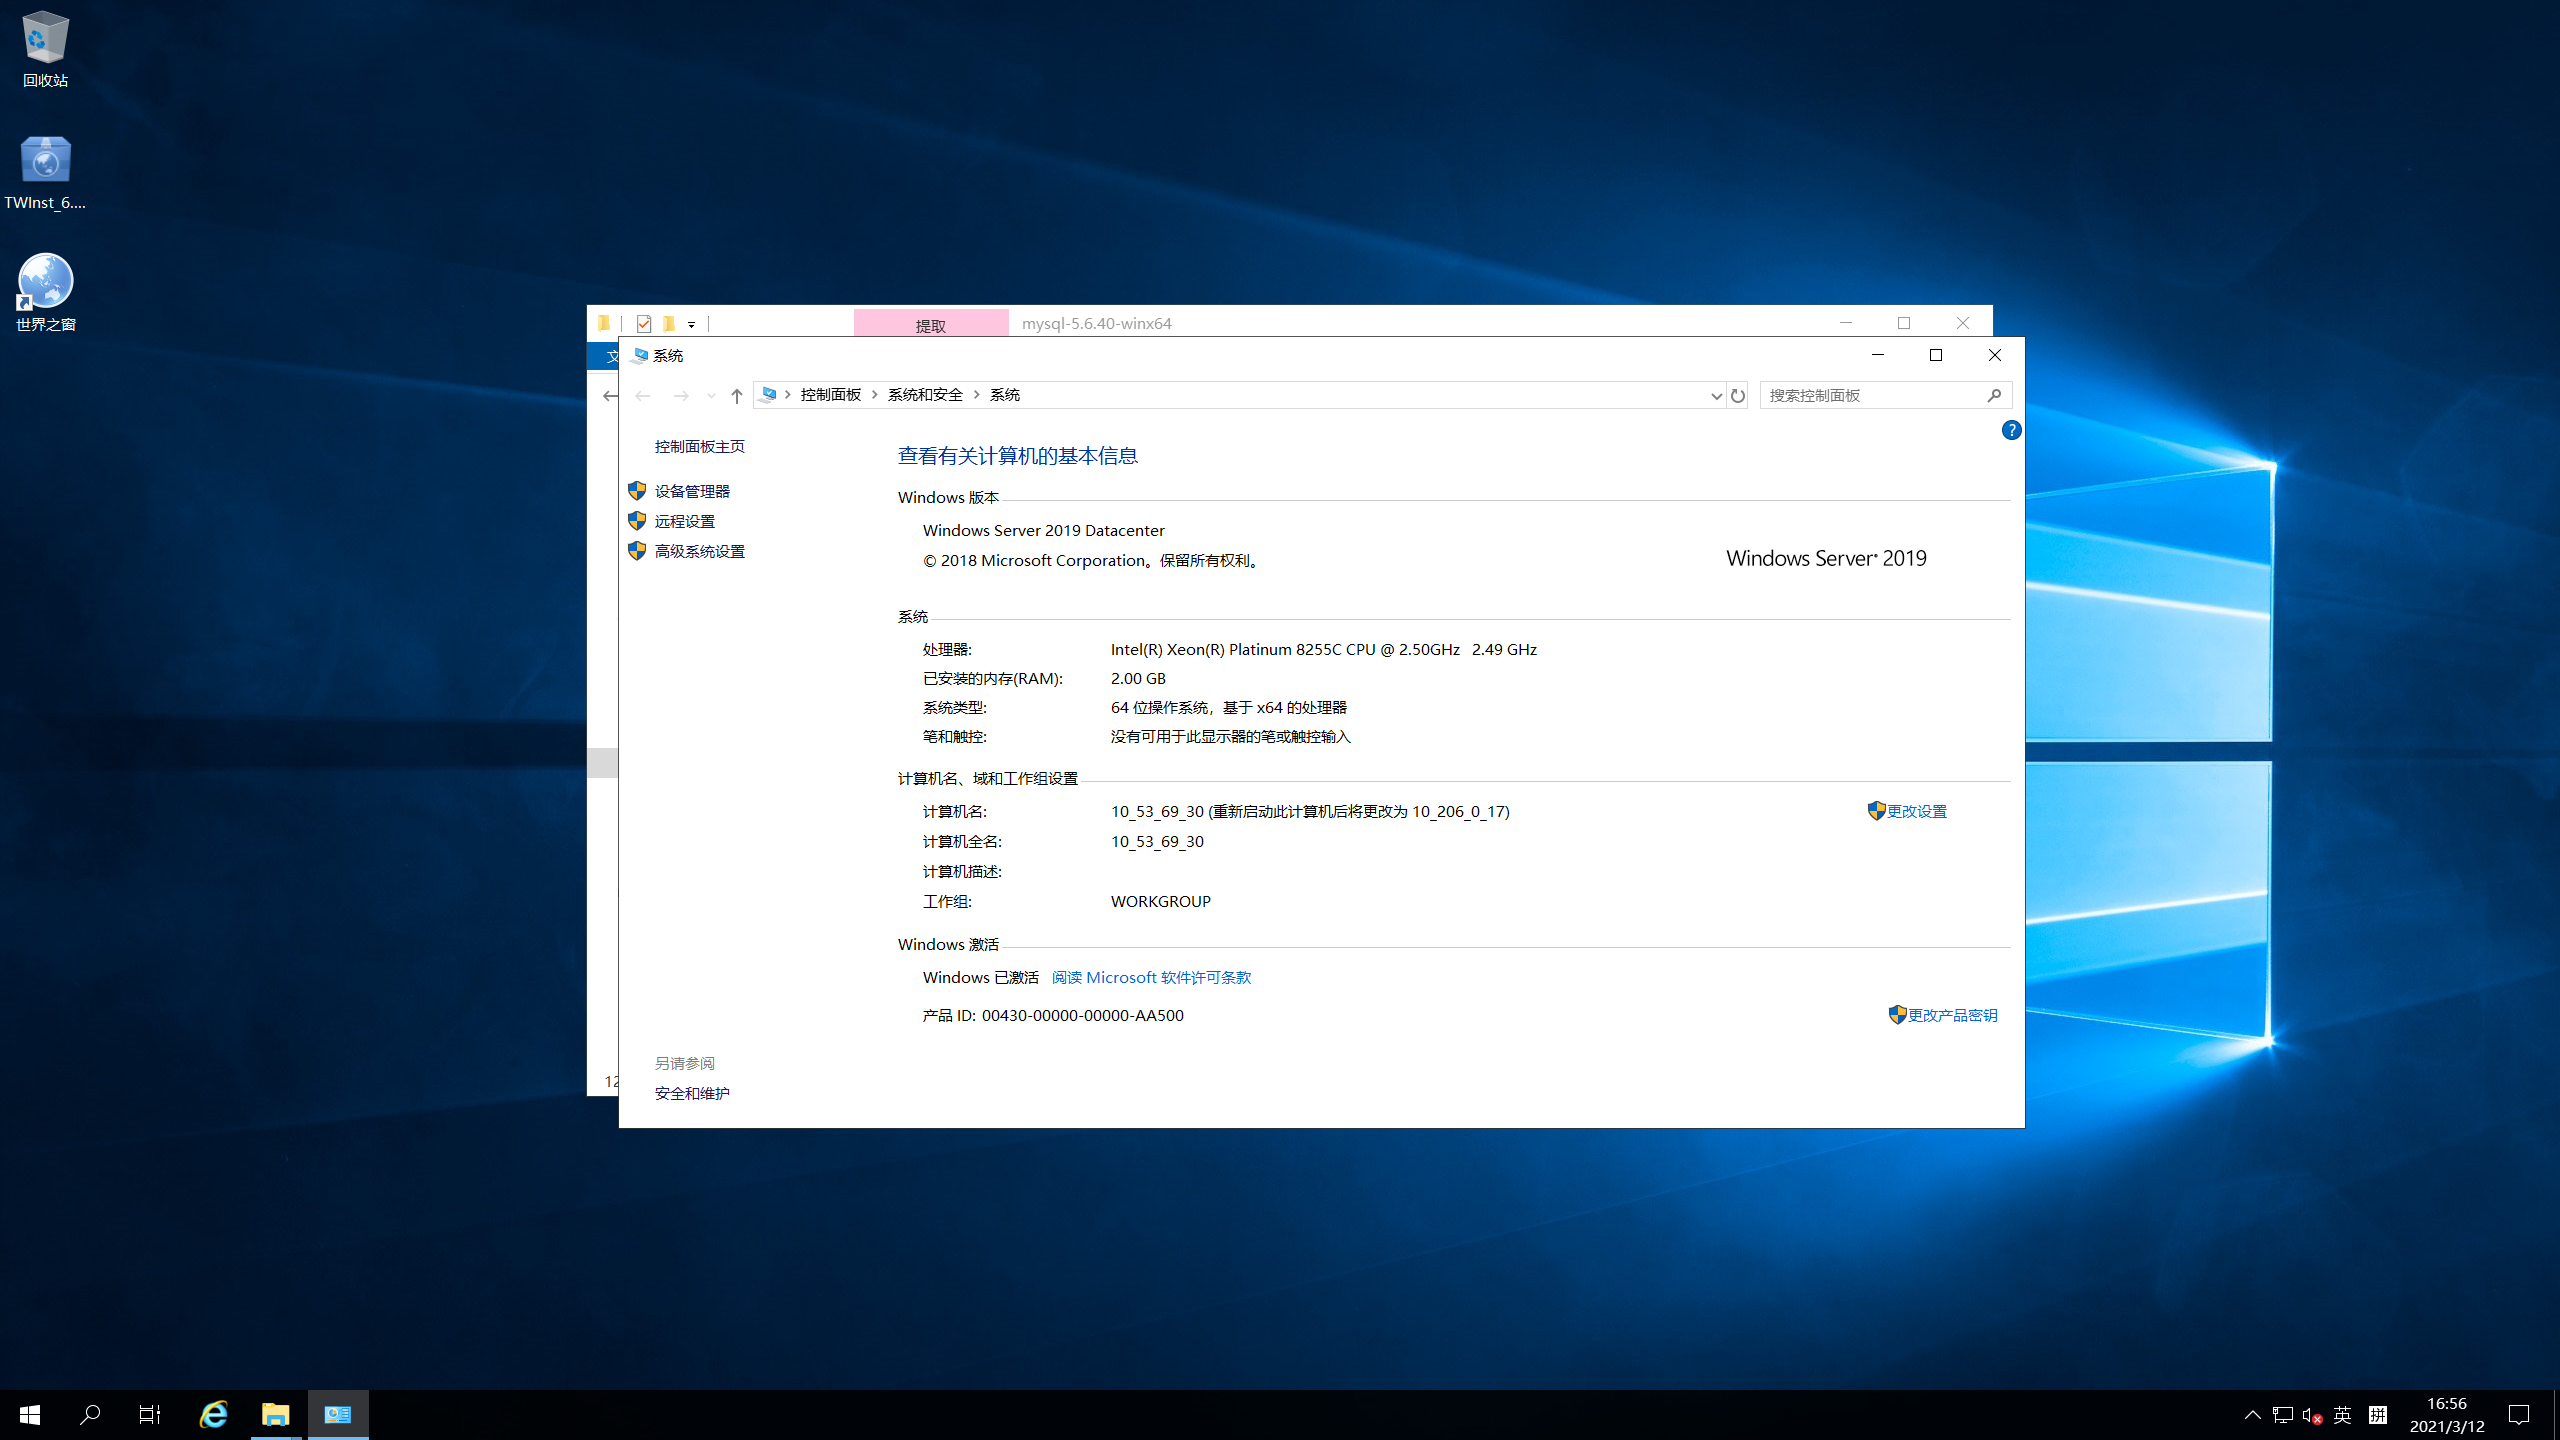
Task: Open Explorer quick access toolbar dropdown
Action: click(x=691, y=324)
